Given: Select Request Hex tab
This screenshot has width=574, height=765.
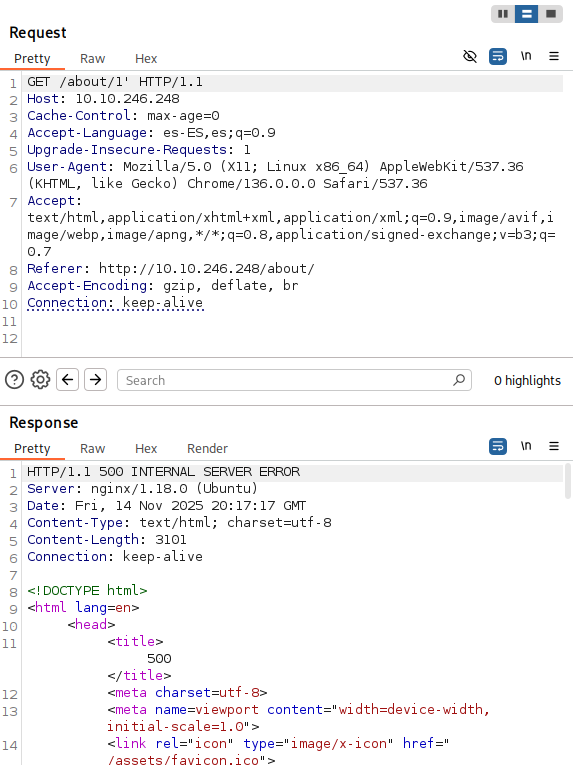Looking at the screenshot, I should tap(146, 59).
